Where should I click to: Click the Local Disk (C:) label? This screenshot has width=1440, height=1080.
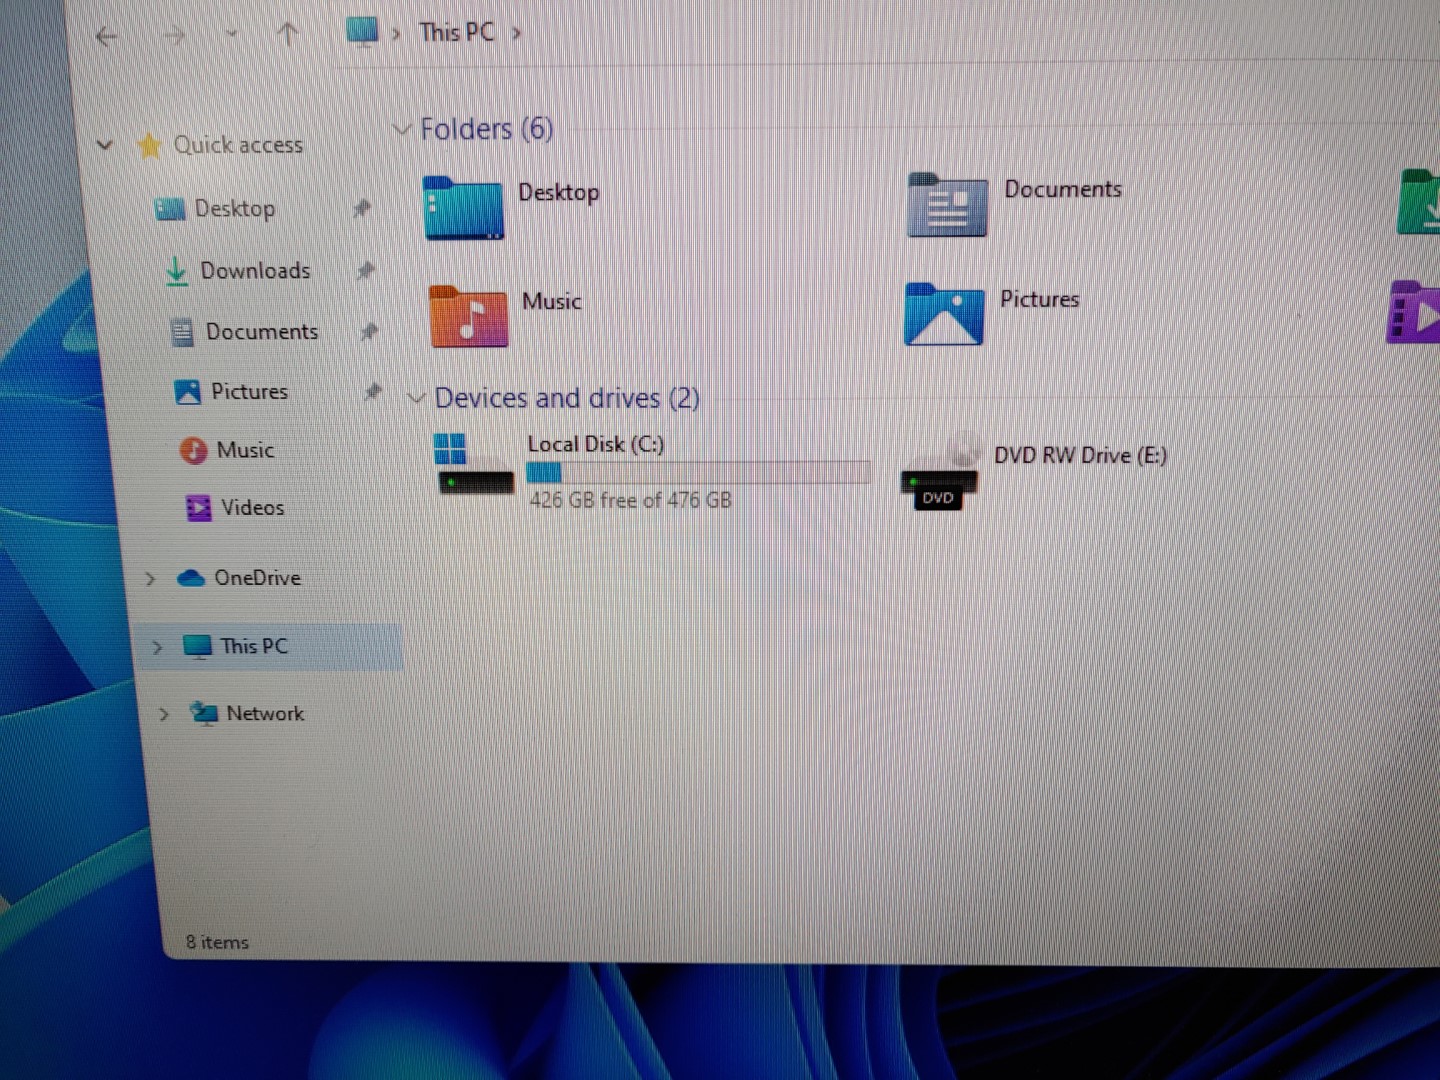point(596,444)
